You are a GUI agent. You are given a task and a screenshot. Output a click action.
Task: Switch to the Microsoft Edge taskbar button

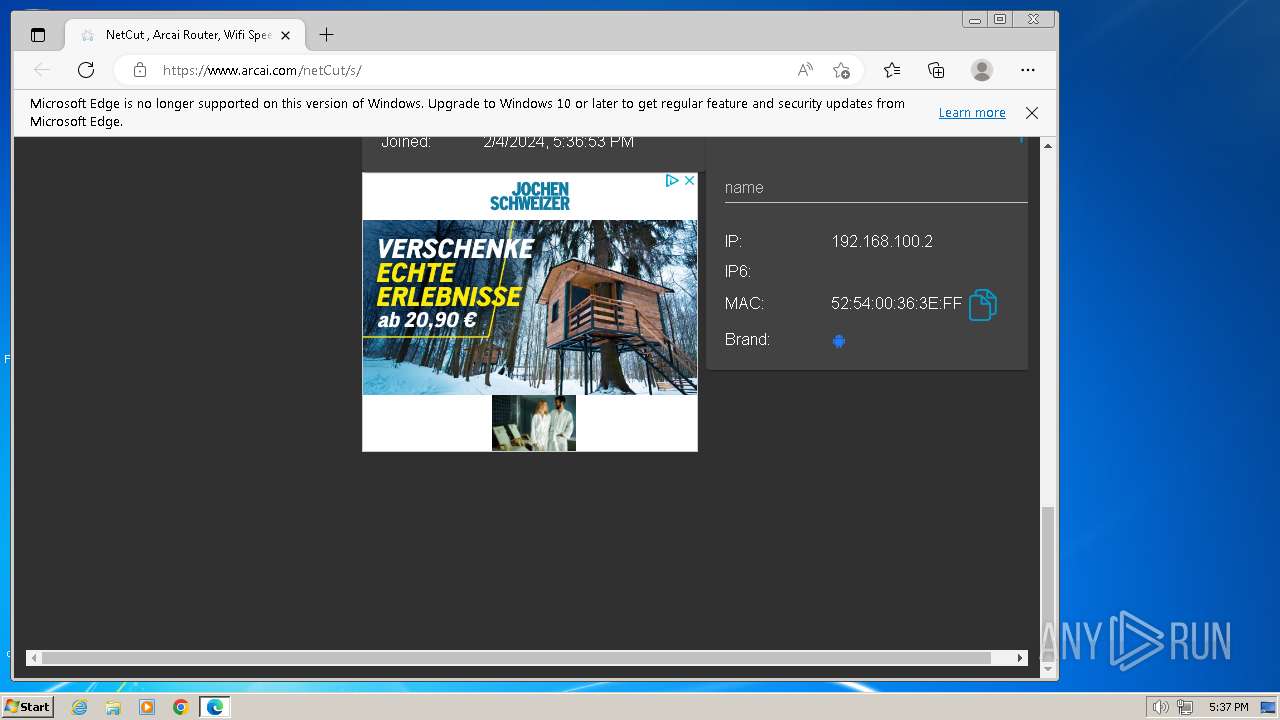pos(214,707)
